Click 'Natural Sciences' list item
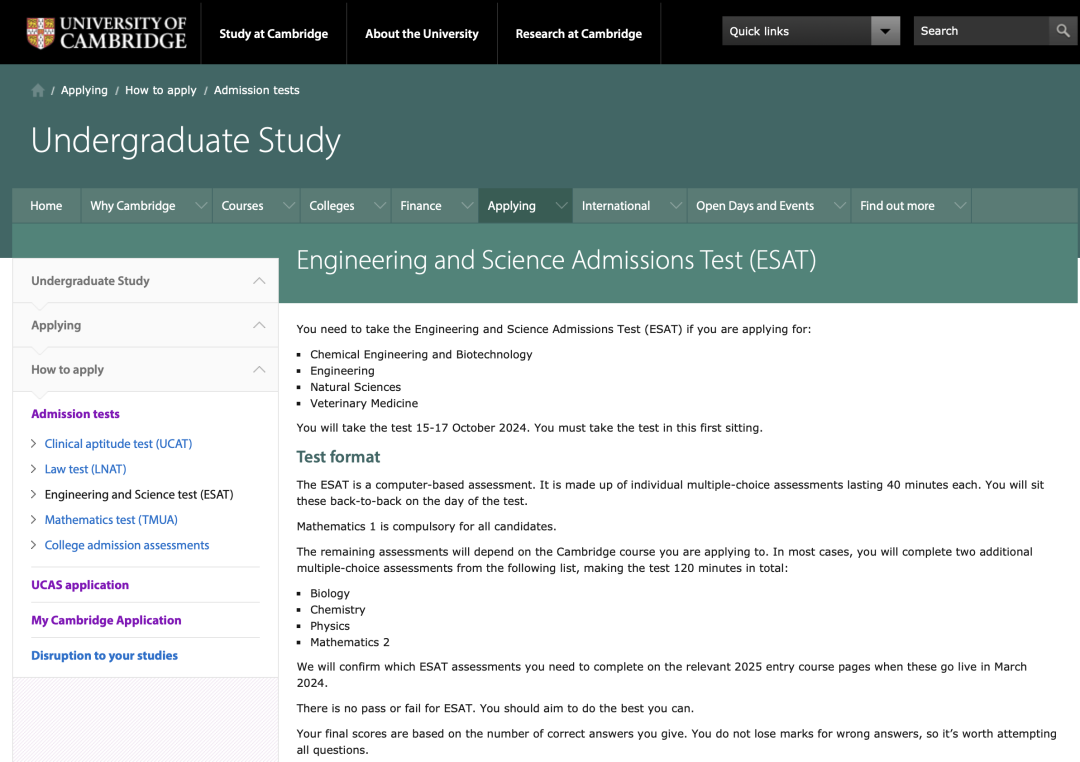The height and width of the screenshot is (762, 1080). click(355, 387)
